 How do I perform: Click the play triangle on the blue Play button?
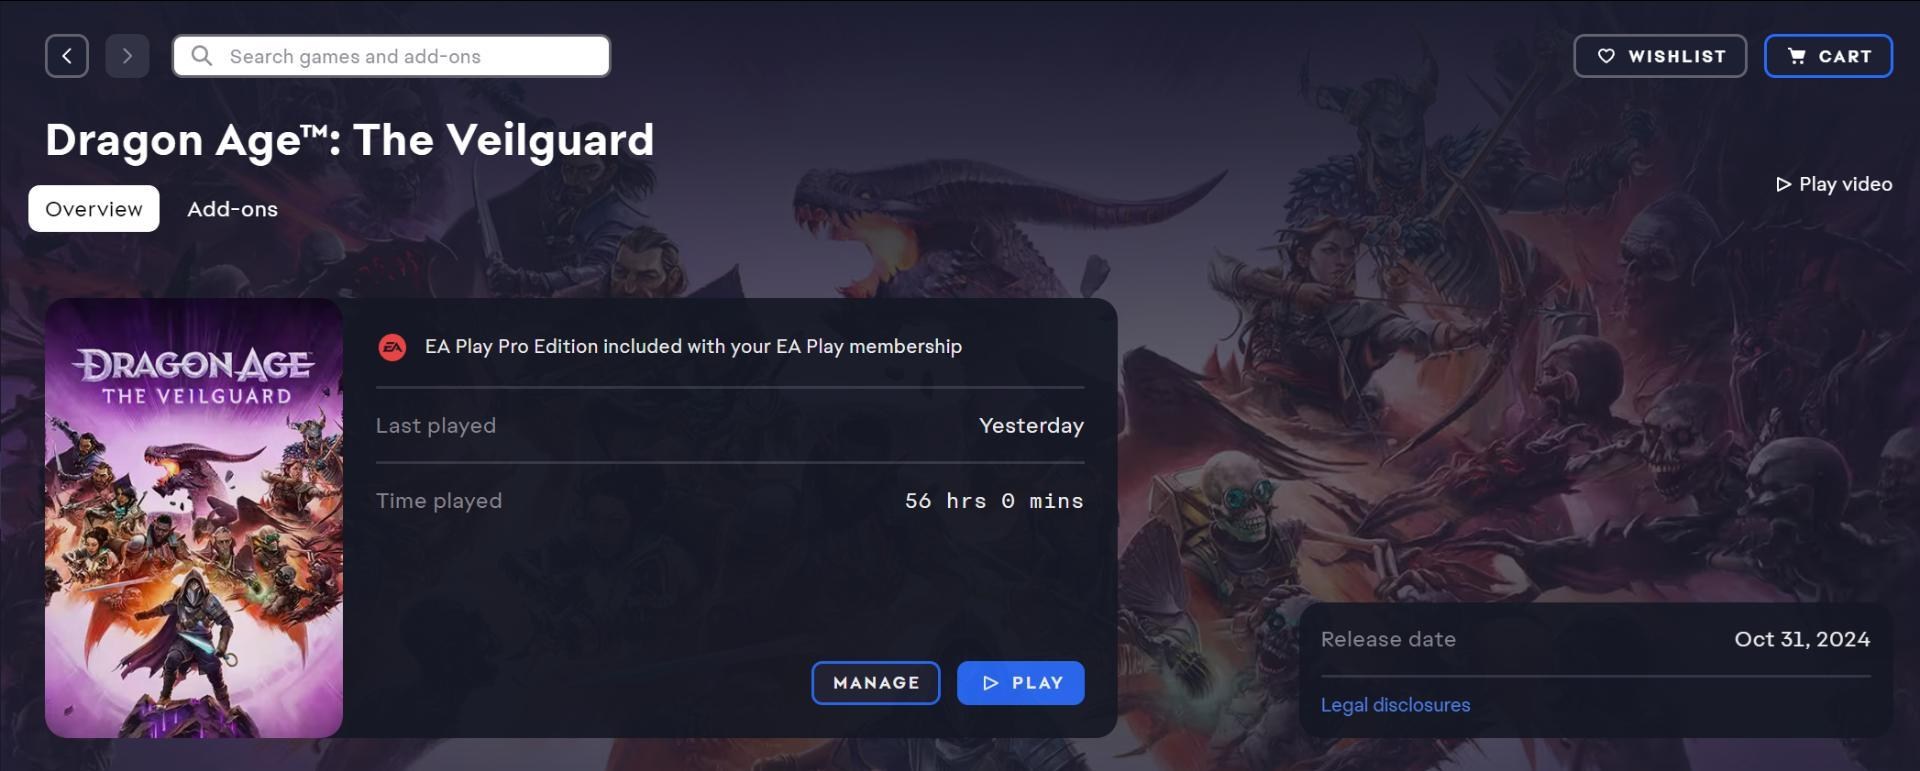(x=990, y=683)
